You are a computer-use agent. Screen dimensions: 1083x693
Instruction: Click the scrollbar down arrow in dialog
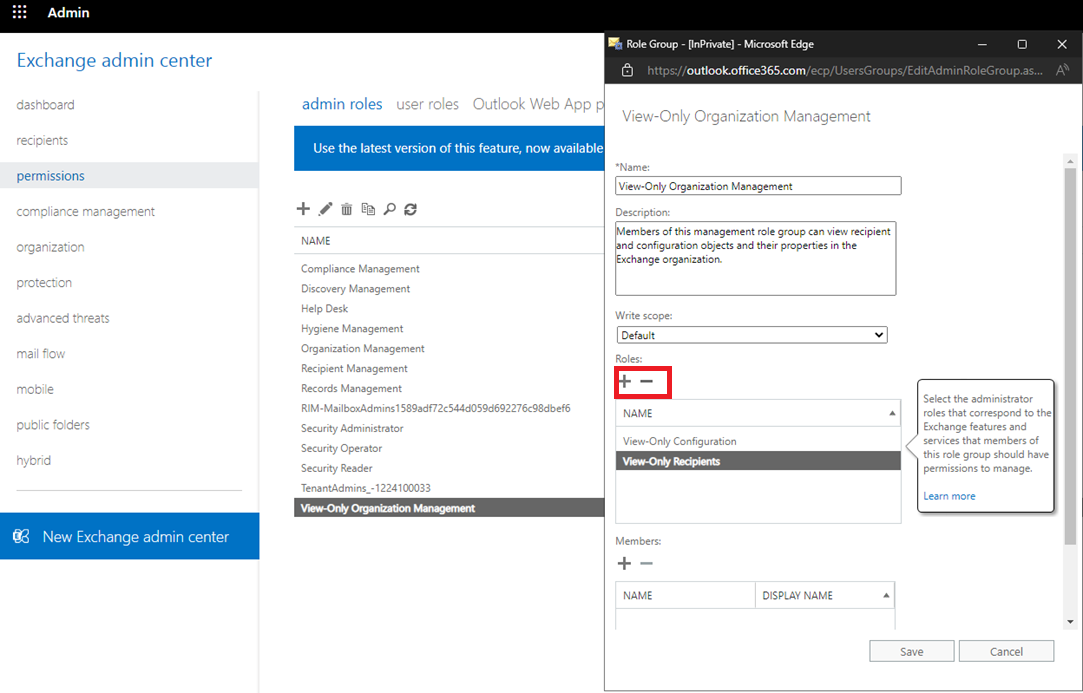pos(1071,622)
